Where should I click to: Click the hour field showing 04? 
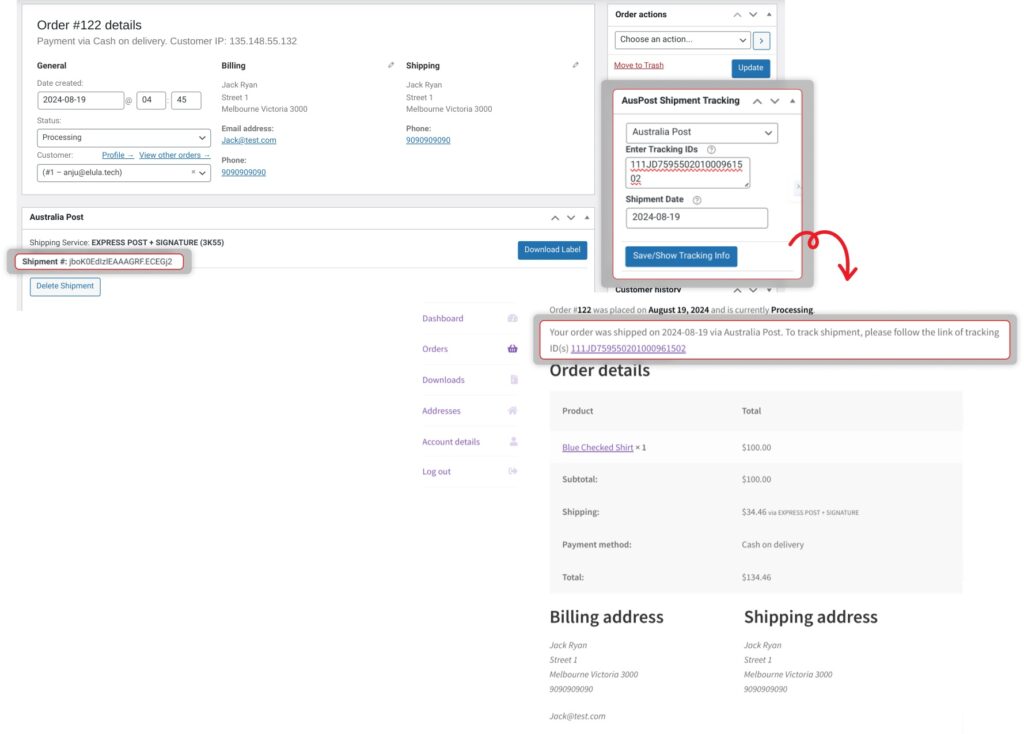tap(151, 100)
